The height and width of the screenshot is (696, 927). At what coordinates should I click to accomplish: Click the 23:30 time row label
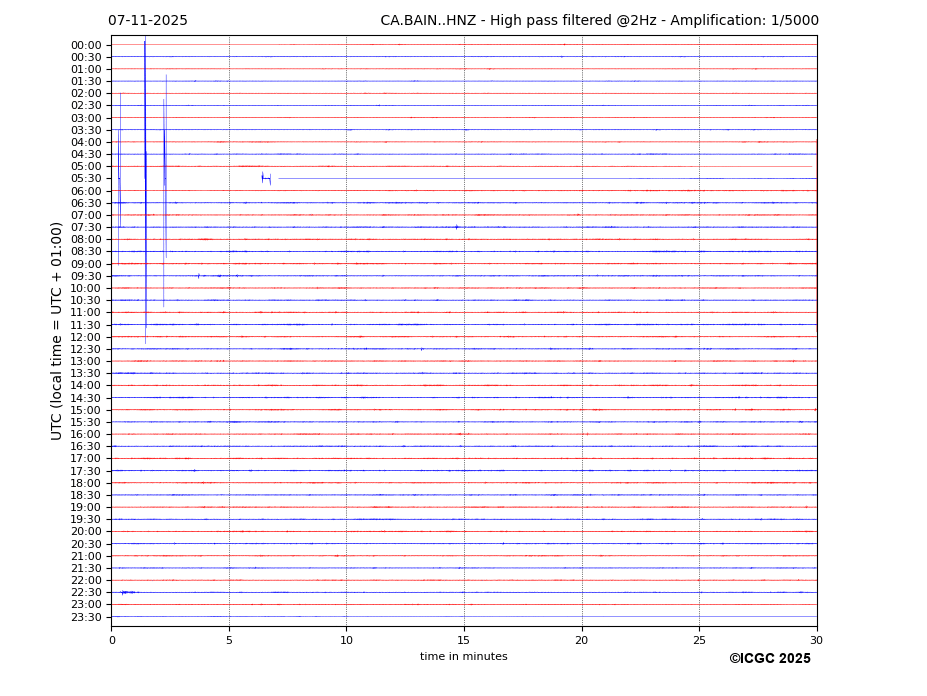click(86, 617)
